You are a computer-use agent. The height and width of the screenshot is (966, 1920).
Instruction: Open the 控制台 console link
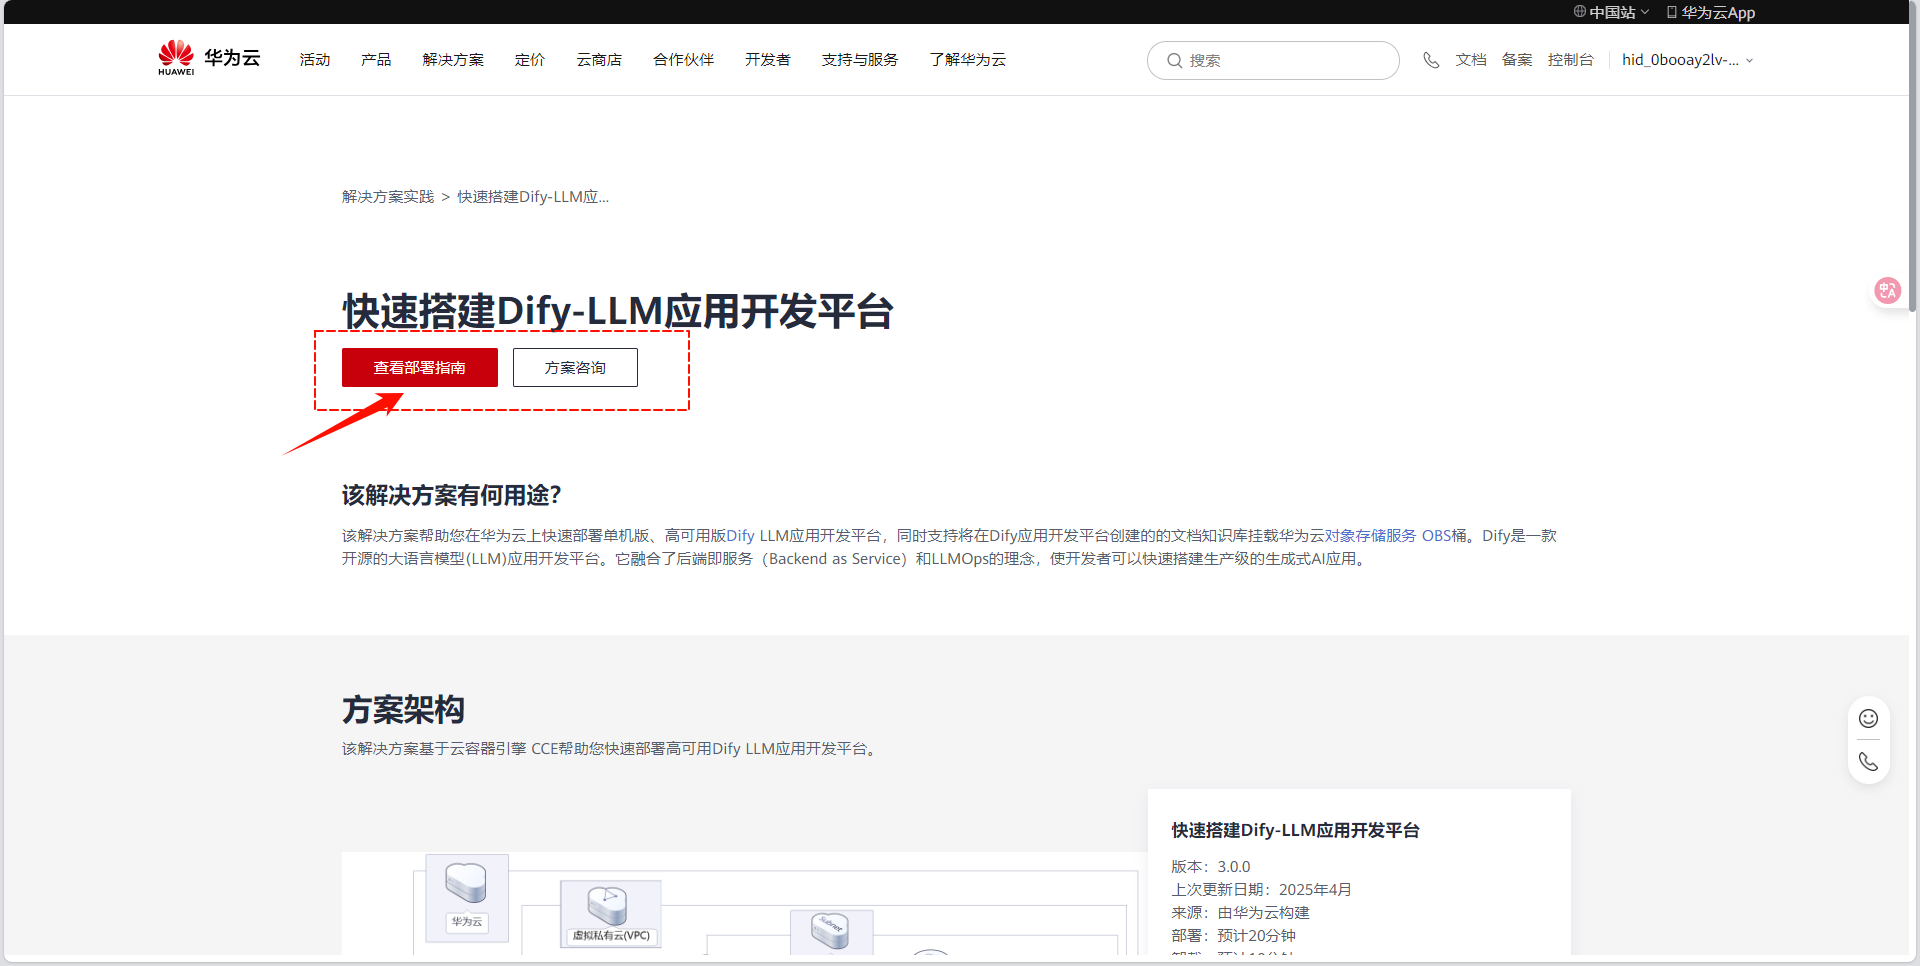1571,60
